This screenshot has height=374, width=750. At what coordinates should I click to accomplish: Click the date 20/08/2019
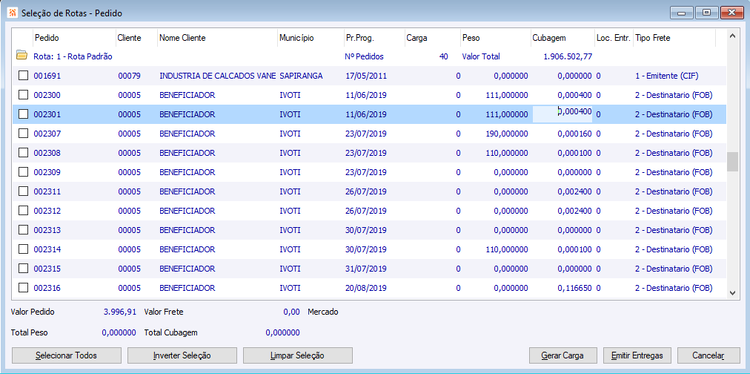[x=366, y=288]
